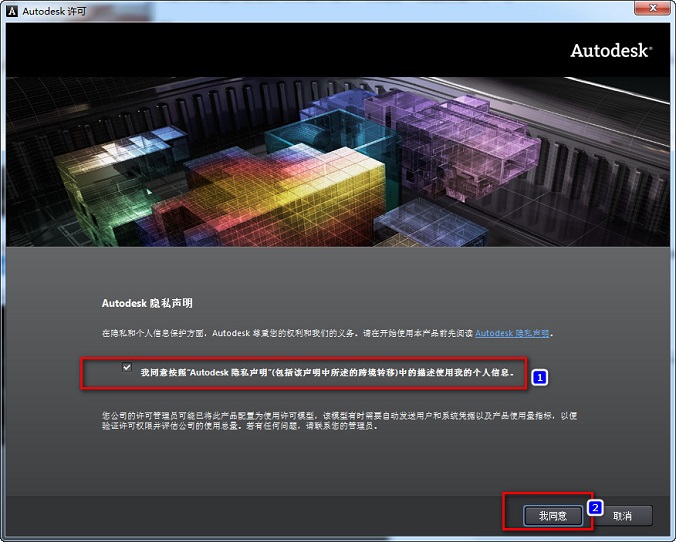Click the Autodesk icon in title bar
This screenshot has width=676, height=542.
click(12, 11)
